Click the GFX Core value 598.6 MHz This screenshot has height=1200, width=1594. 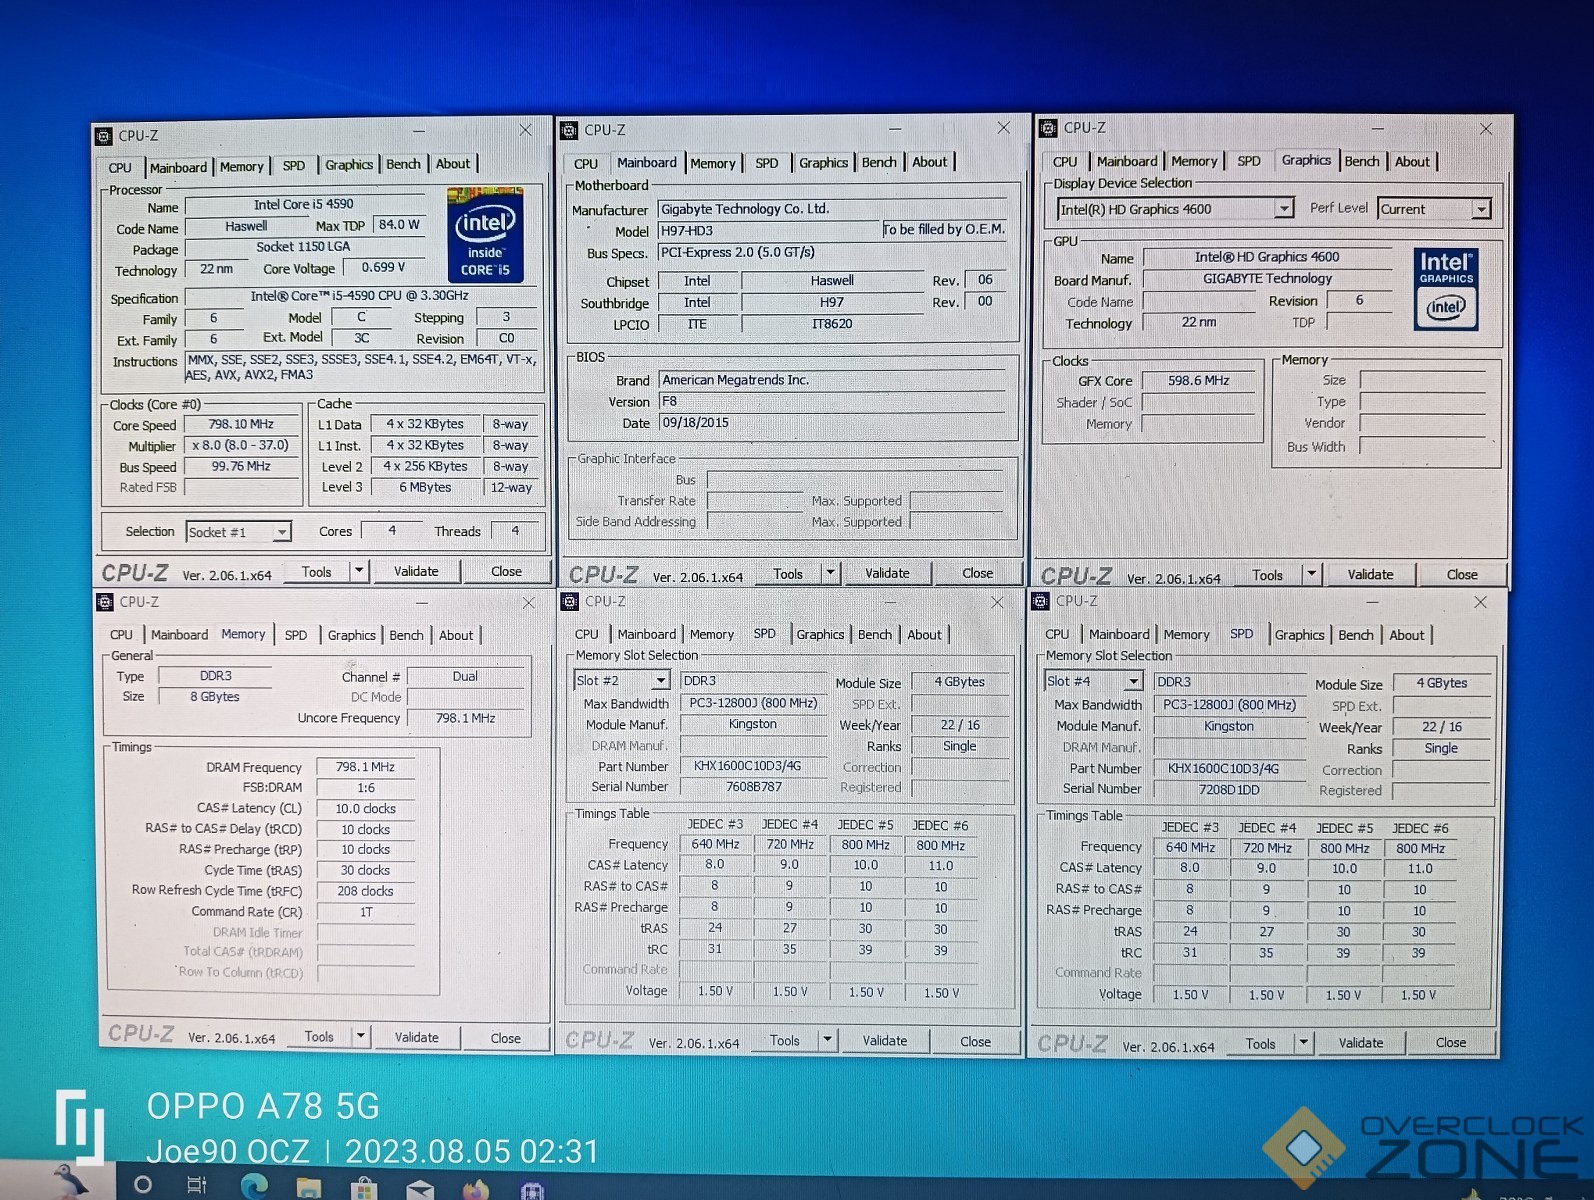(x=1198, y=381)
